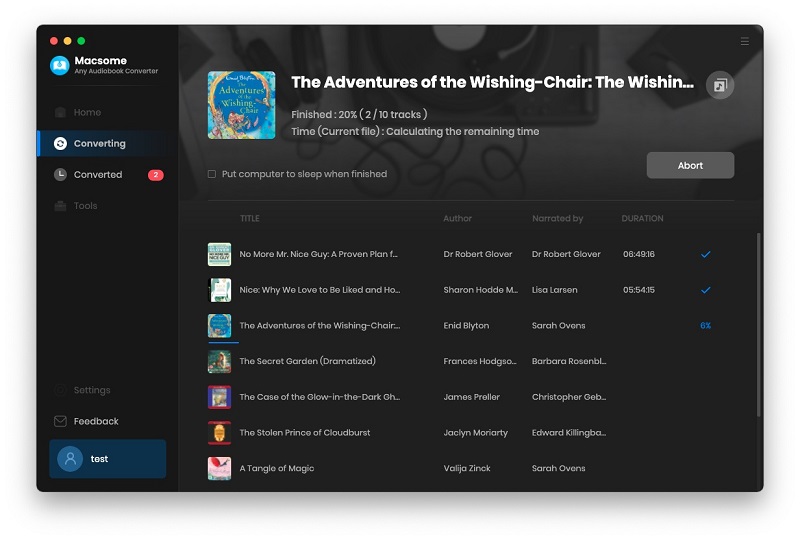Click author 'Dr Robert Glover'
This screenshot has width=800, height=540.
tap(478, 254)
